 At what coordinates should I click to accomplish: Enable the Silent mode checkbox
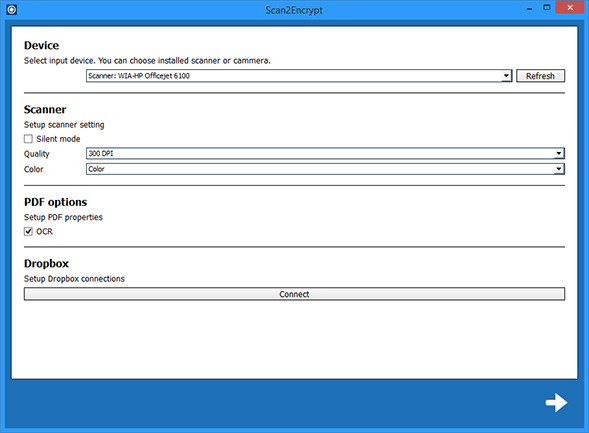click(x=28, y=139)
